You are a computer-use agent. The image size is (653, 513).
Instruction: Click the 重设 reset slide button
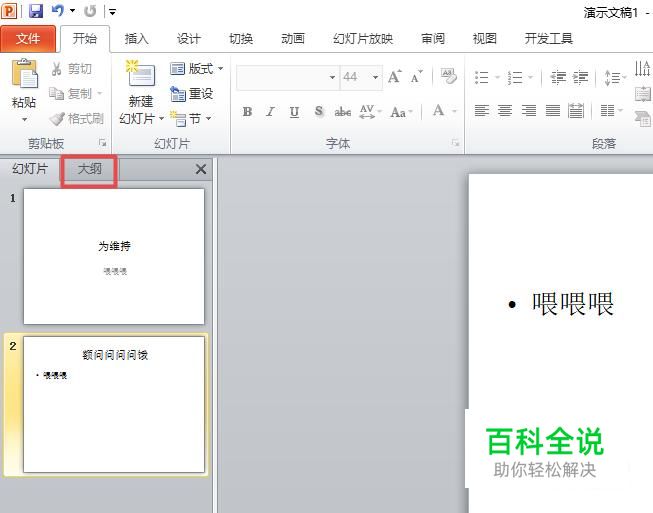pyautogui.click(x=192, y=94)
